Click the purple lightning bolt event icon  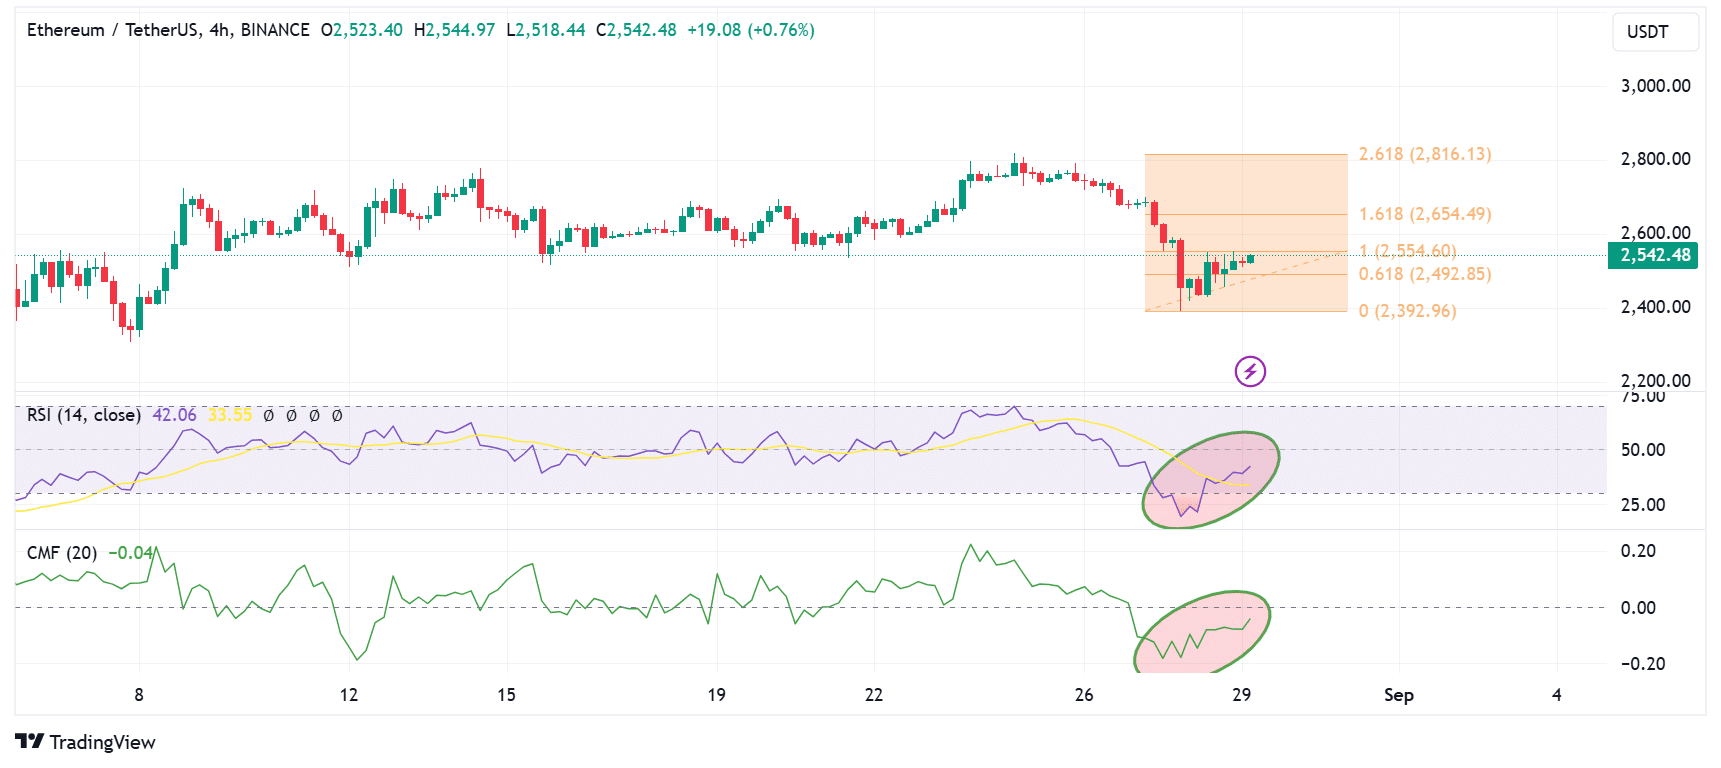point(1250,372)
